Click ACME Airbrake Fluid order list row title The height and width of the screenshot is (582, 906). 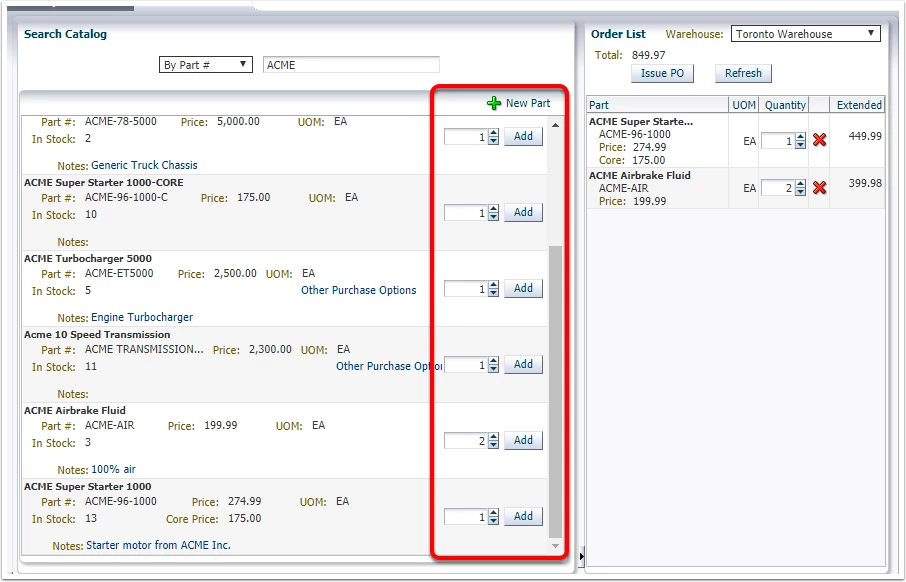point(640,175)
